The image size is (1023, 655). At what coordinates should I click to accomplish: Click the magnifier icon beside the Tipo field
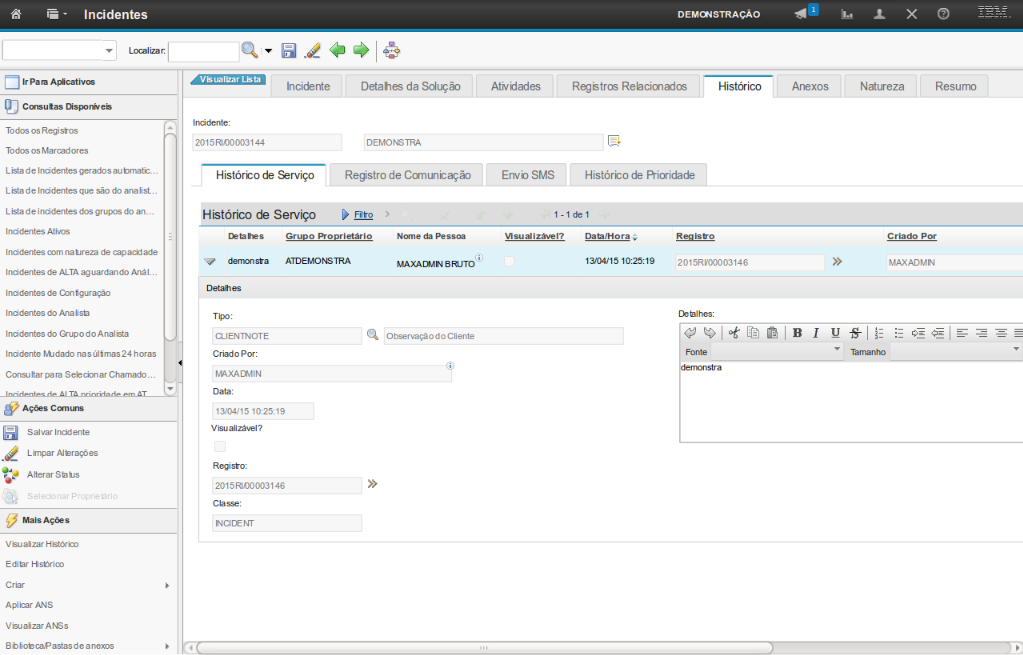point(372,336)
